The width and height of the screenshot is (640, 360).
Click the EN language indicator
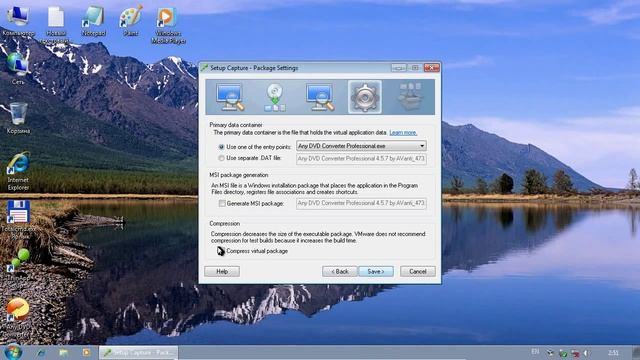pyautogui.click(x=535, y=352)
